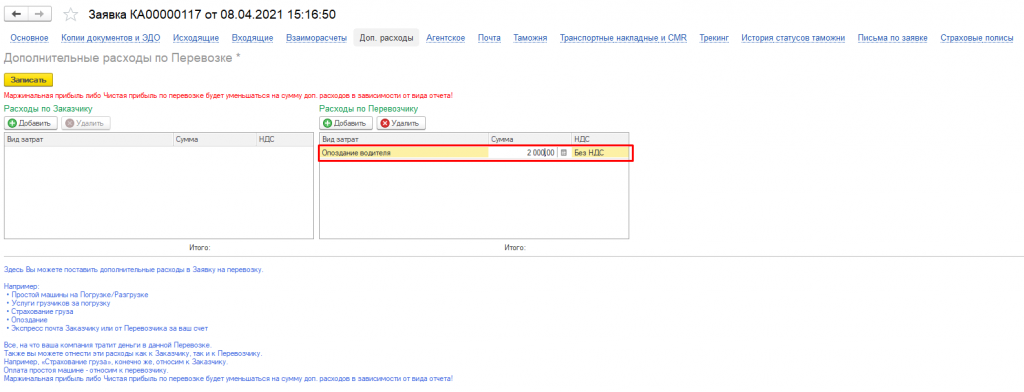Open the Агентское tab
The width and height of the screenshot is (1024, 392).
[x=445, y=38]
